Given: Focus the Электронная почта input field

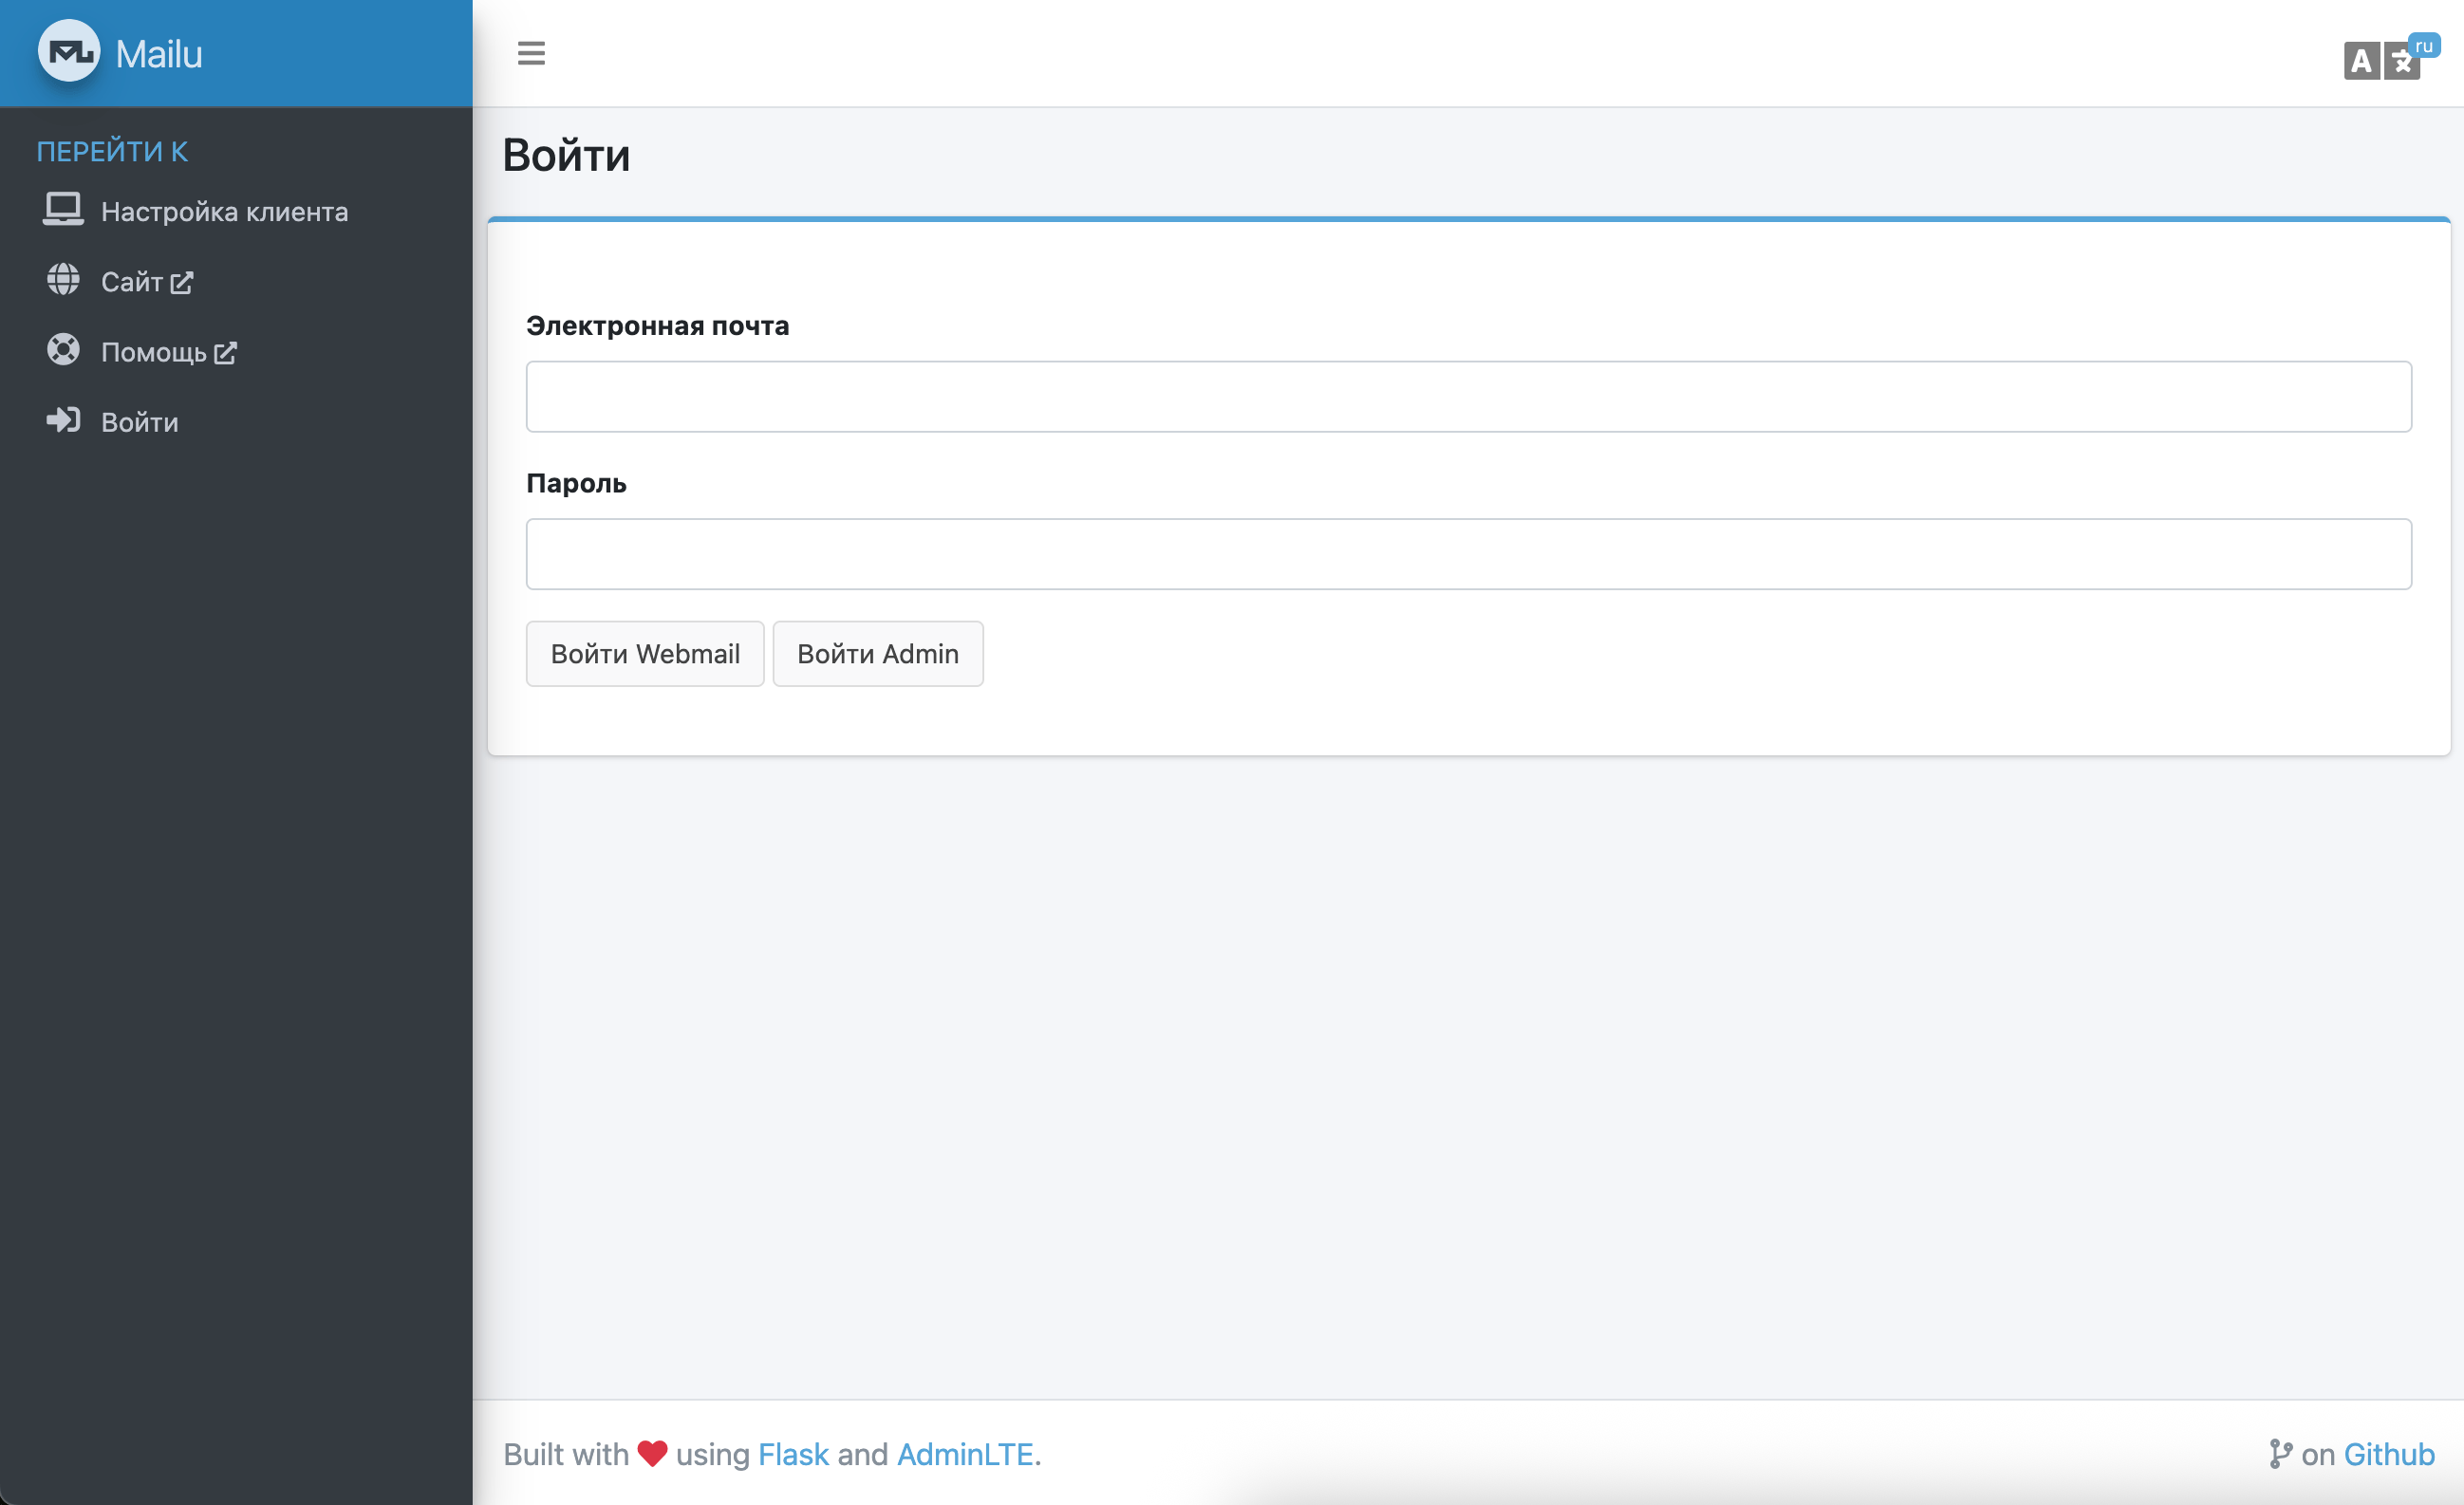Looking at the screenshot, I should pos(1468,397).
